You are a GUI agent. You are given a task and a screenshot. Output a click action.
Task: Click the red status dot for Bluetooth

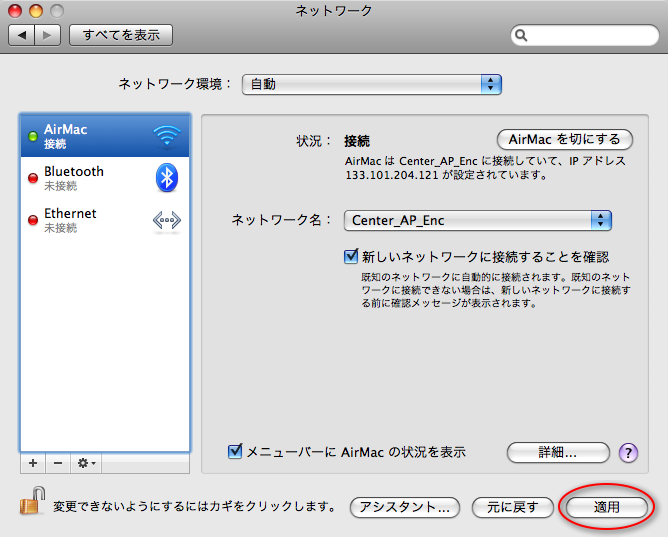click(x=33, y=178)
